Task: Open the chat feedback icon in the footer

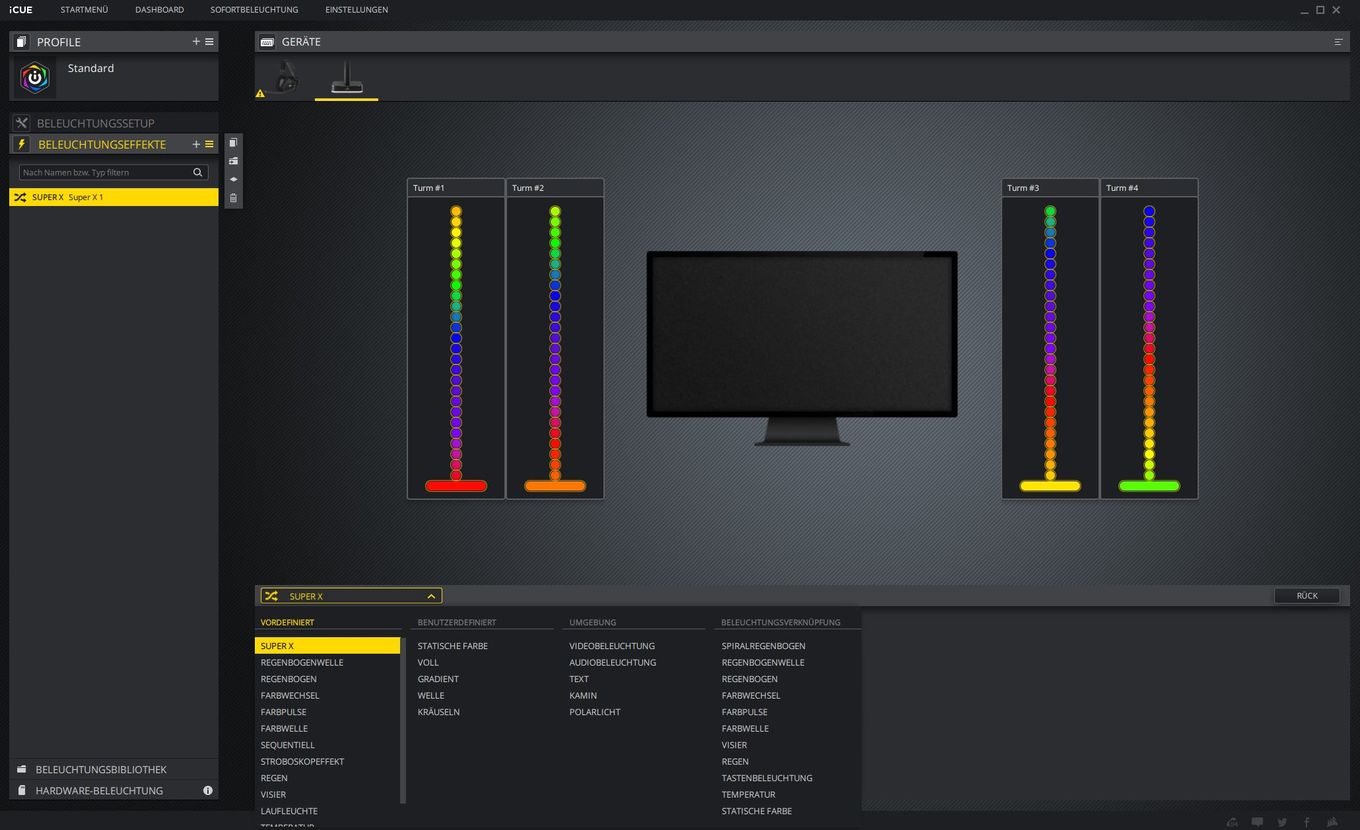Action: [x=1257, y=822]
